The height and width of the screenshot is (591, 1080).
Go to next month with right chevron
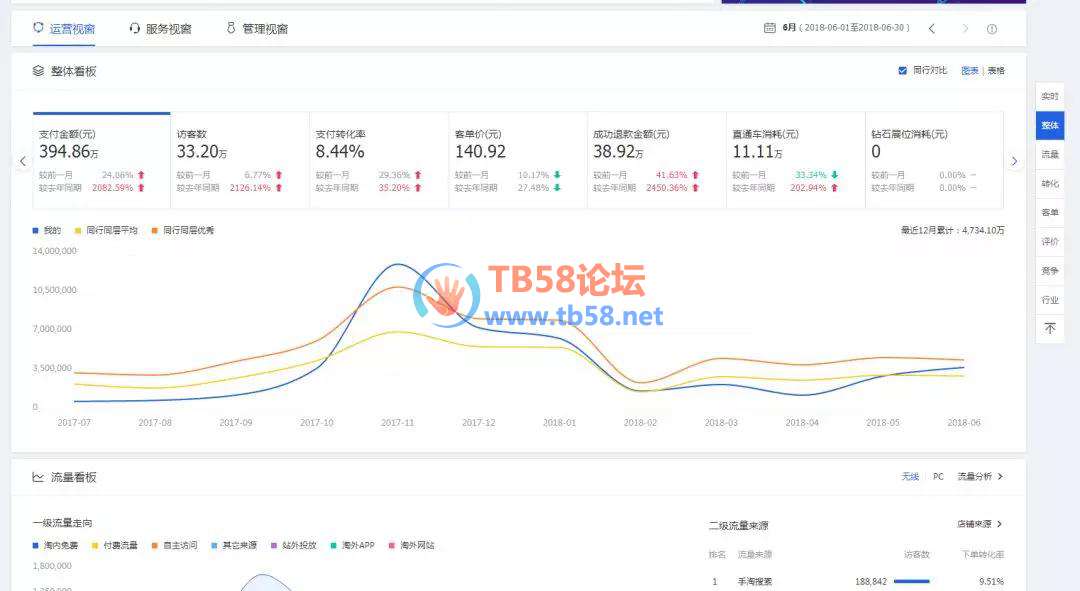965,28
